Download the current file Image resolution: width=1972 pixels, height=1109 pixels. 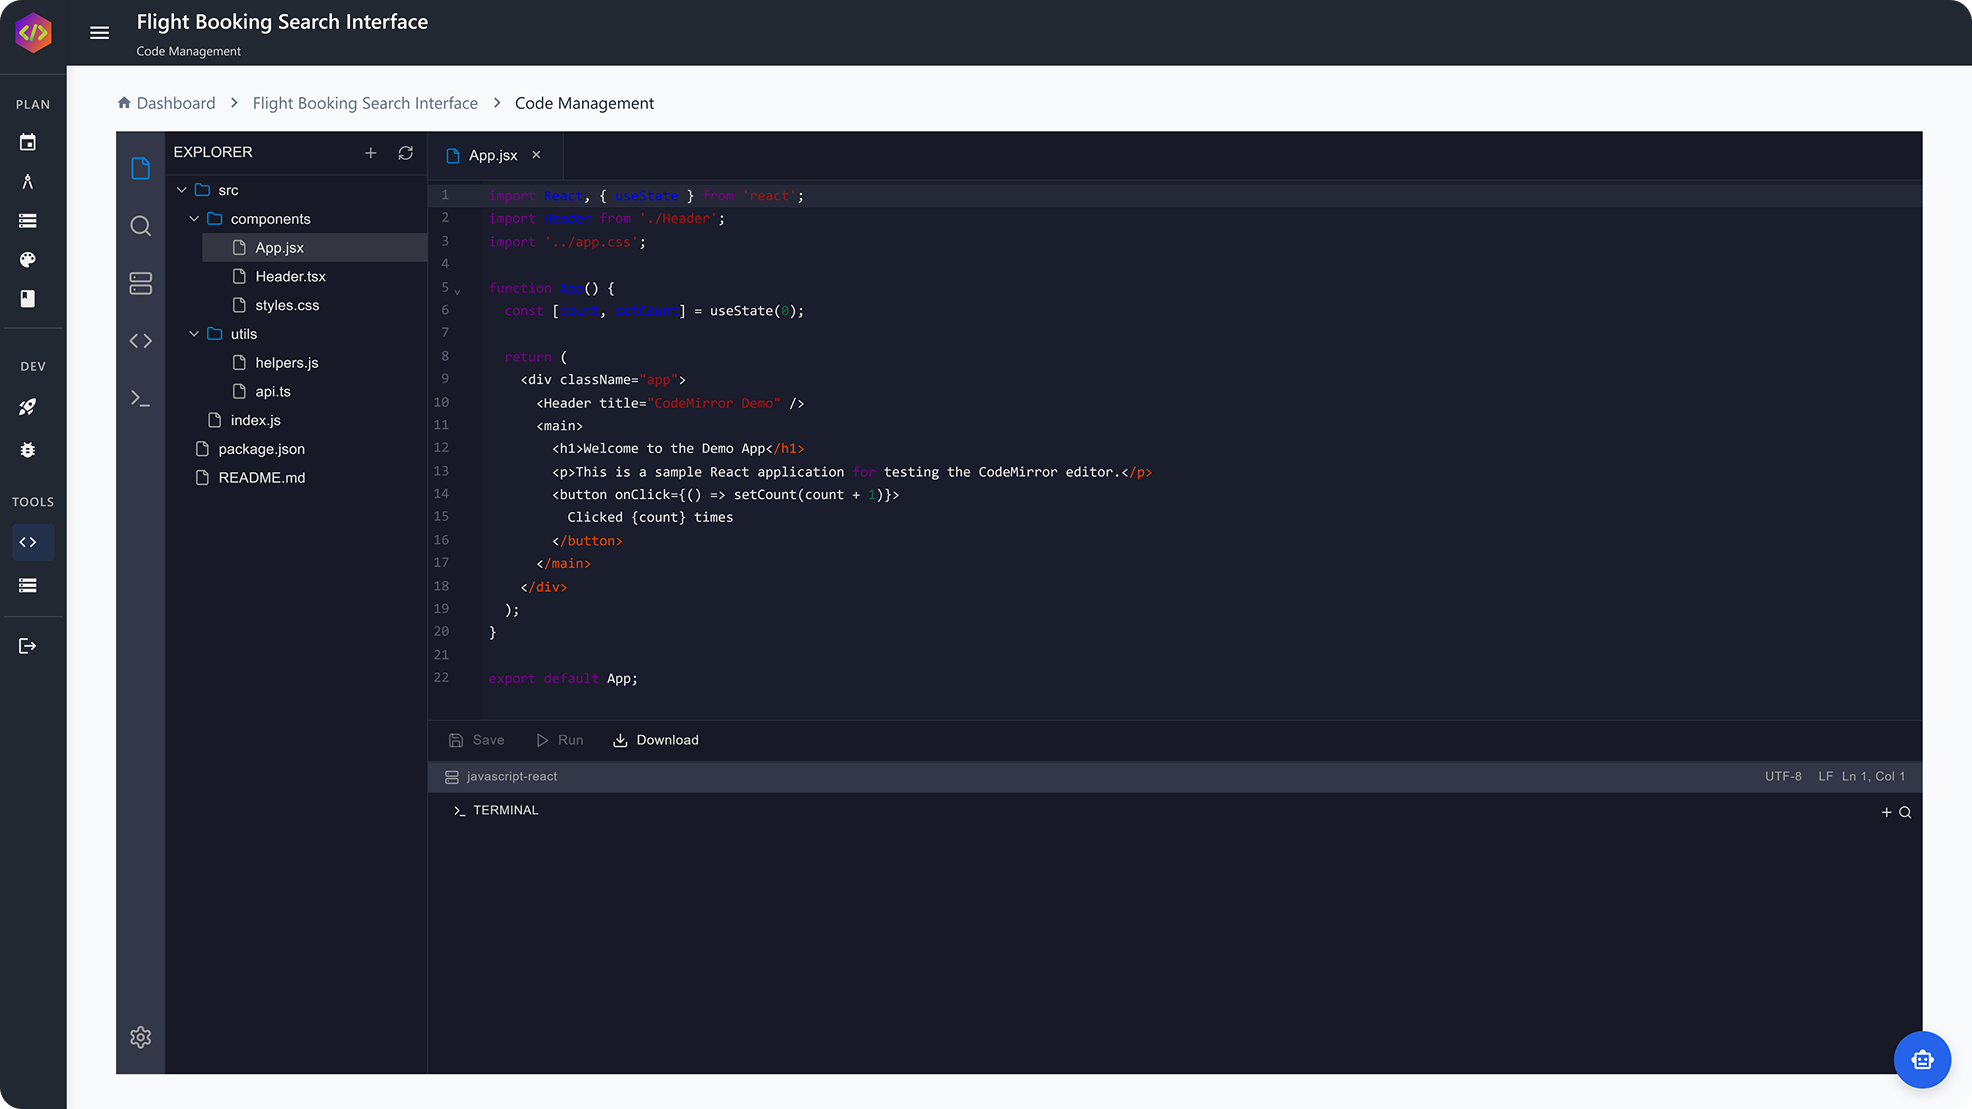click(656, 740)
